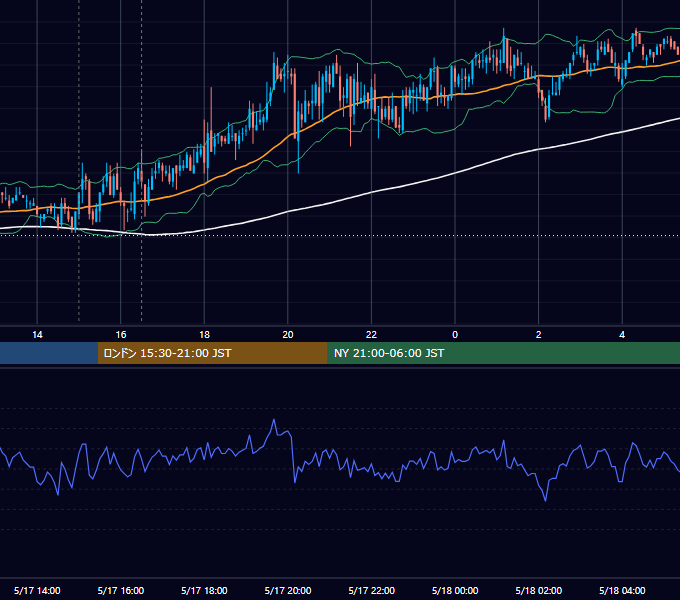The height and width of the screenshot is (600, 680).
Task: Click the 5/17 20:00 date label
Action: pos(288,590)
